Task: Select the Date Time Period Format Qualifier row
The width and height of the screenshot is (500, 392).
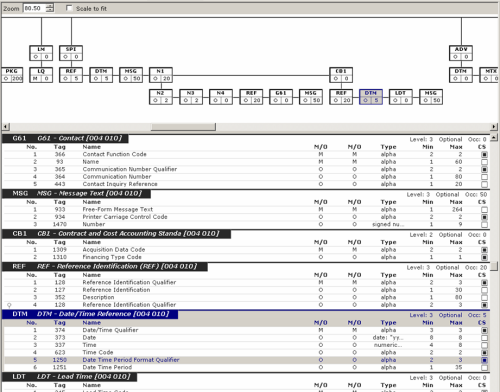Action: pos(246,360)
